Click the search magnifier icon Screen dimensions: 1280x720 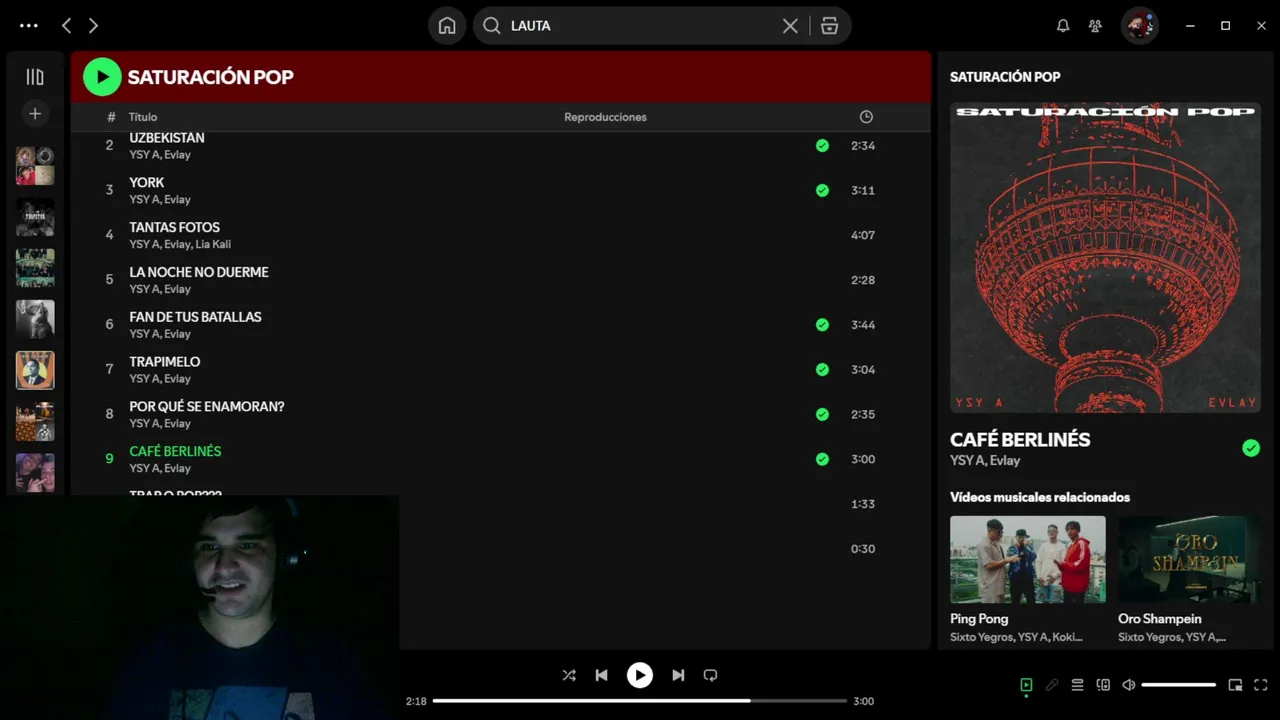click(x=492, y=26)
